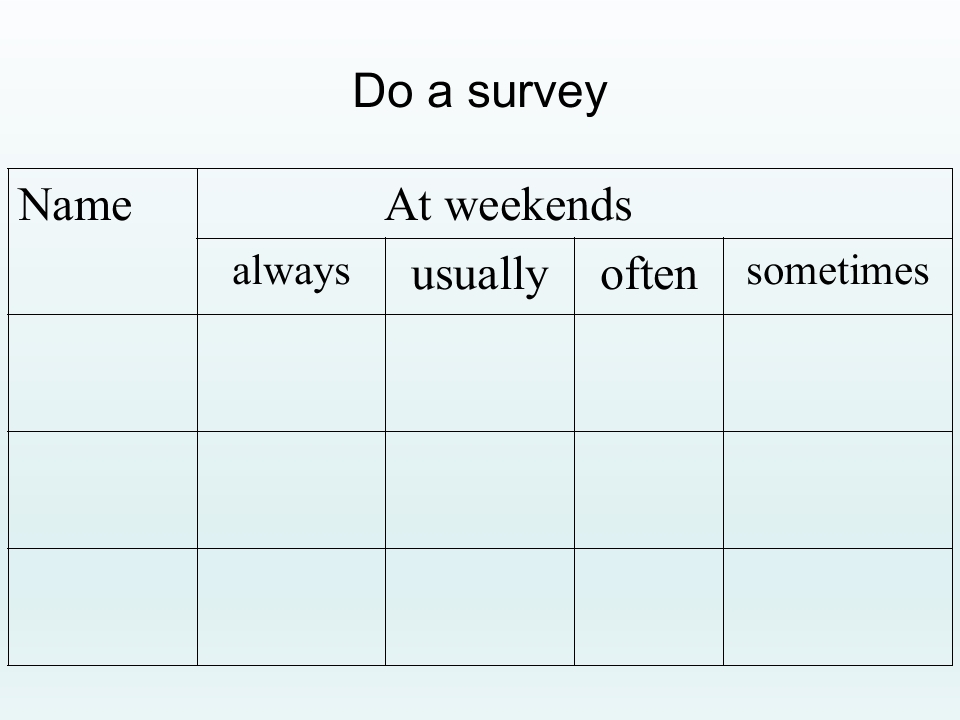Click second row cell under 'always'
960x720 pixels.
pos(291,490)
